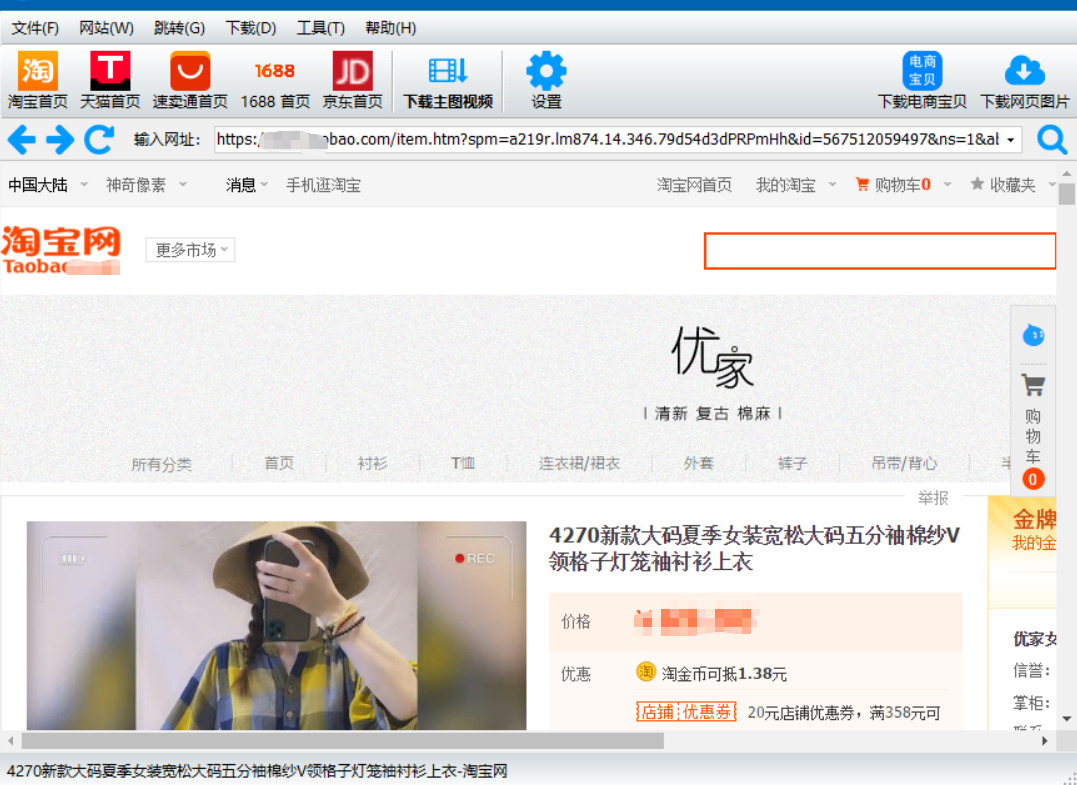Click the Tmall homepage icon

pos(110,72)
